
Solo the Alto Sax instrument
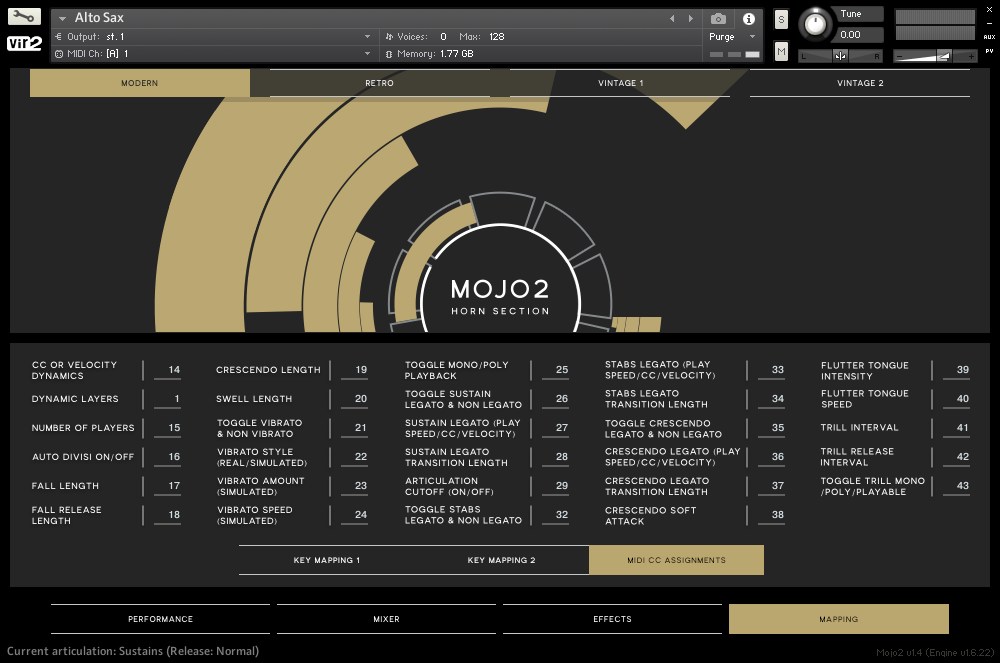[x=779, y=17]
